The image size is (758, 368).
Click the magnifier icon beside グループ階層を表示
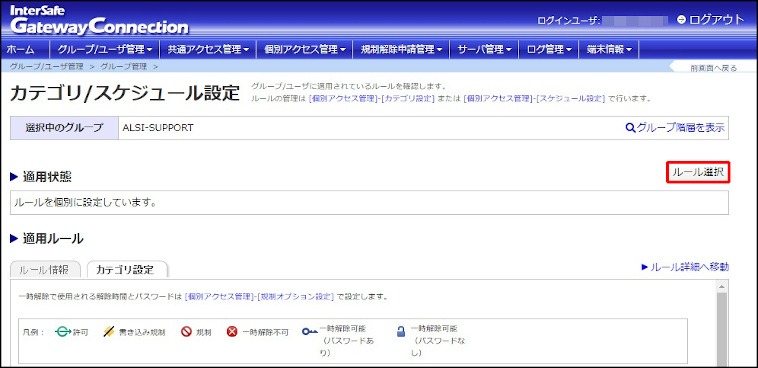coord(630,128)
